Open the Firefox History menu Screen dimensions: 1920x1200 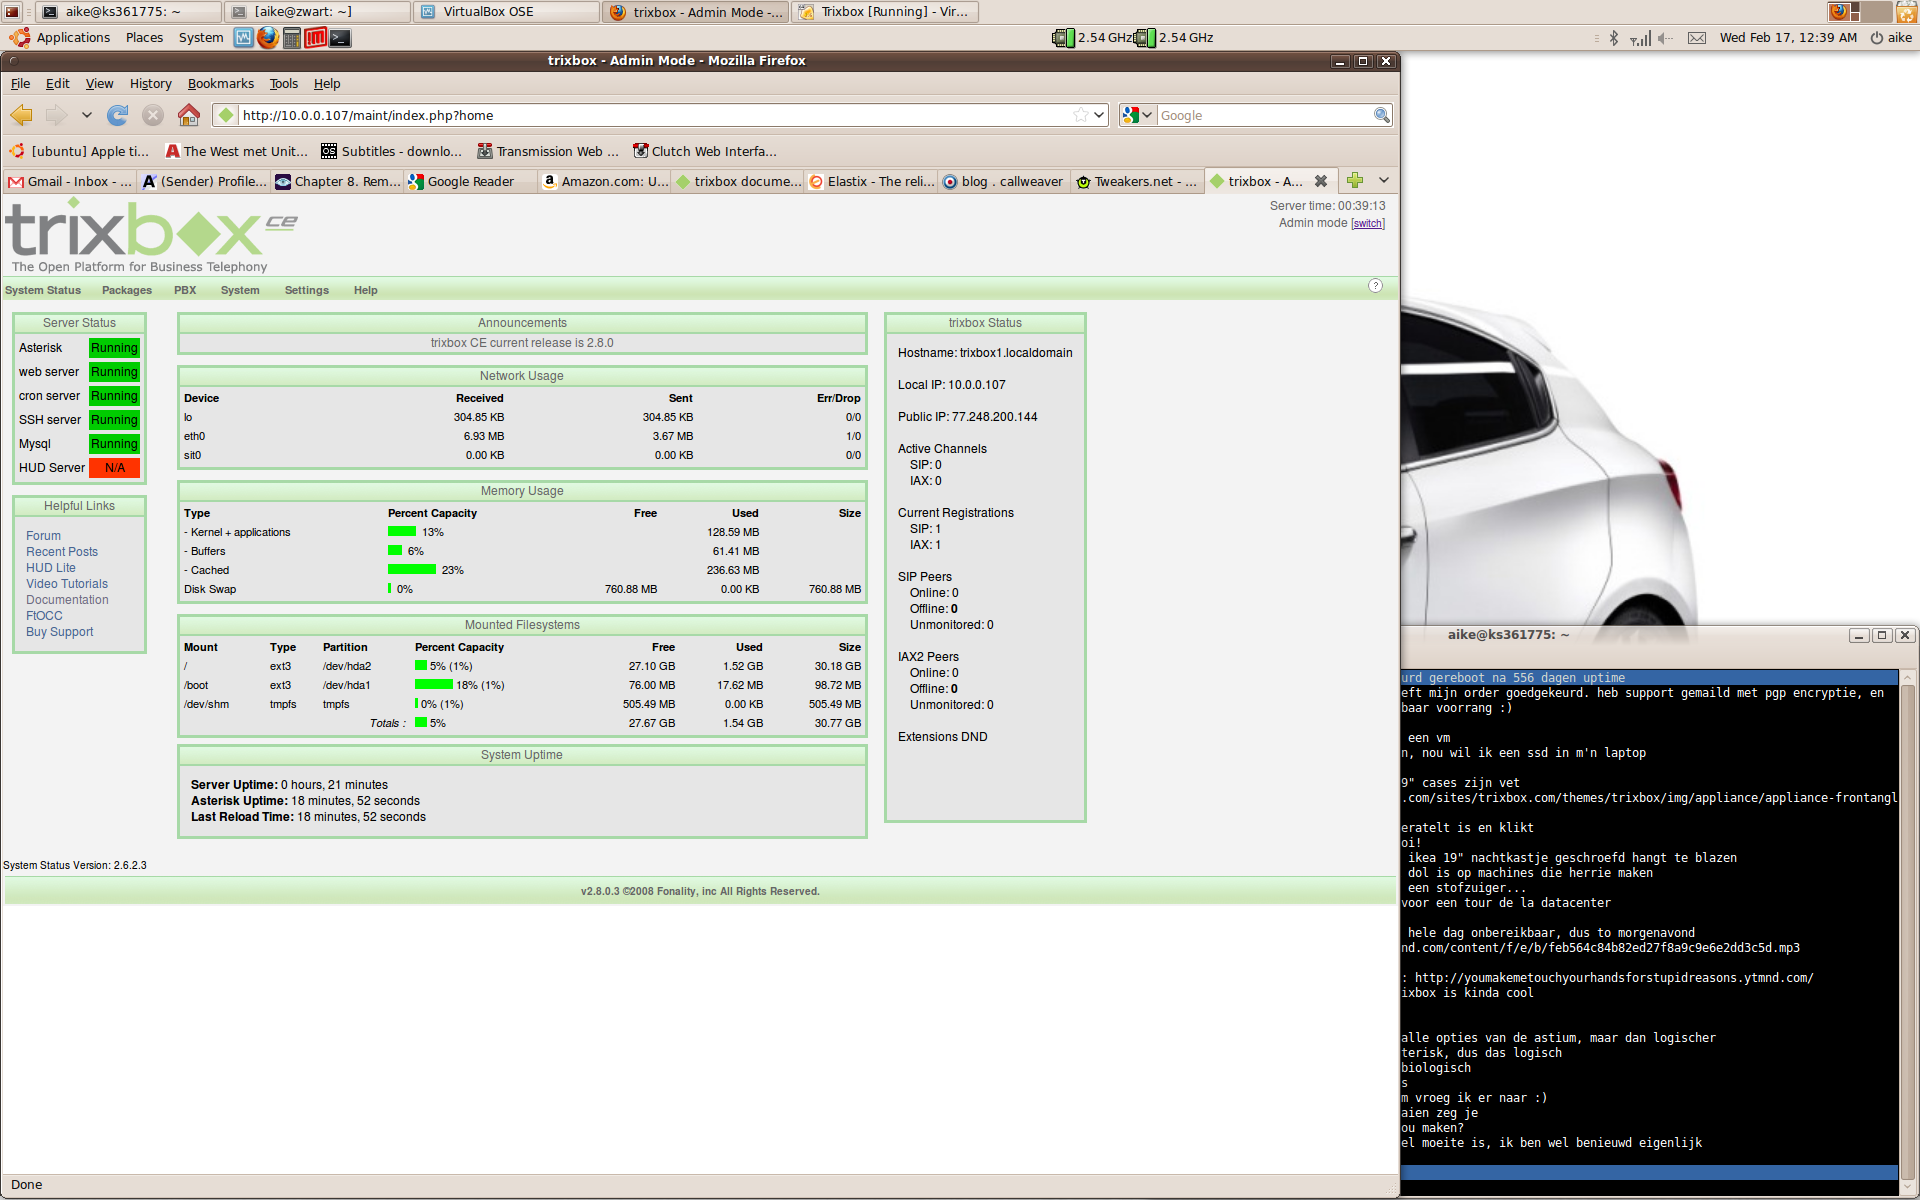pos(151,84)
